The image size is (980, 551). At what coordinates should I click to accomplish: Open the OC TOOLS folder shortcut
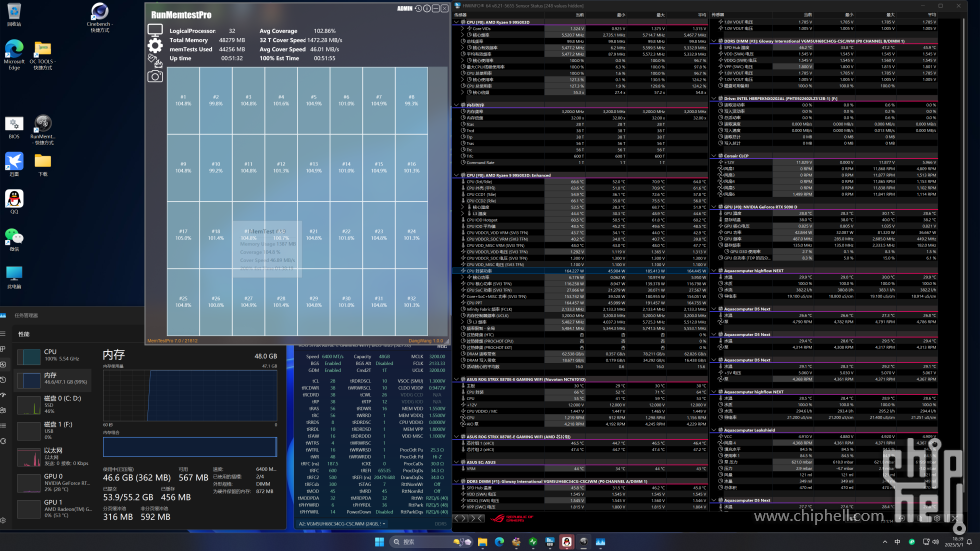click(42, 55)
